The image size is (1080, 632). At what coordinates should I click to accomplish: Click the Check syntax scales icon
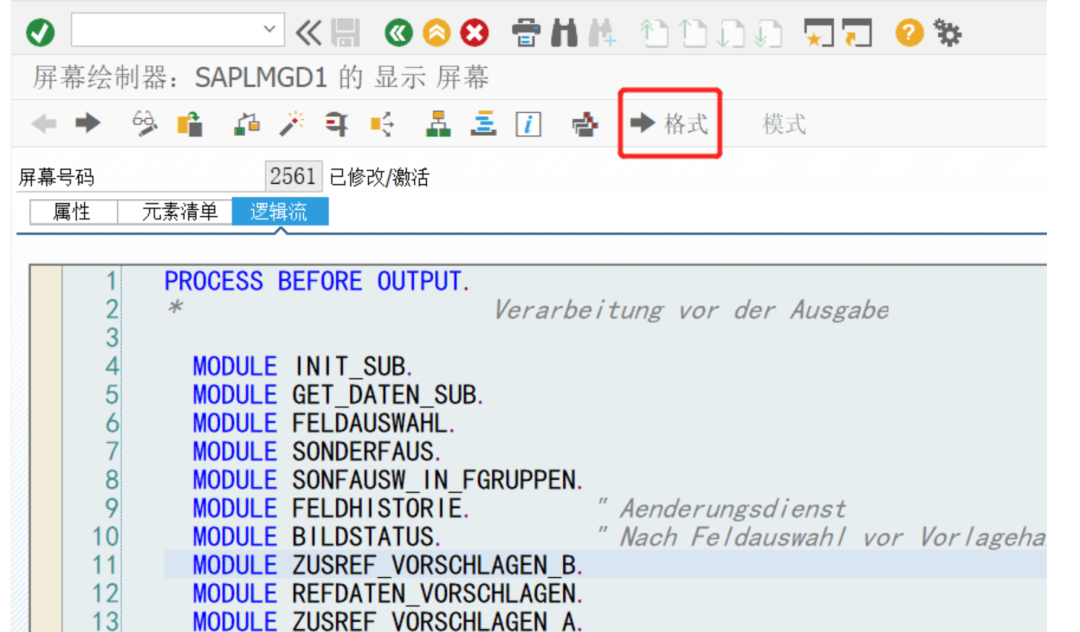click(247, 124)
